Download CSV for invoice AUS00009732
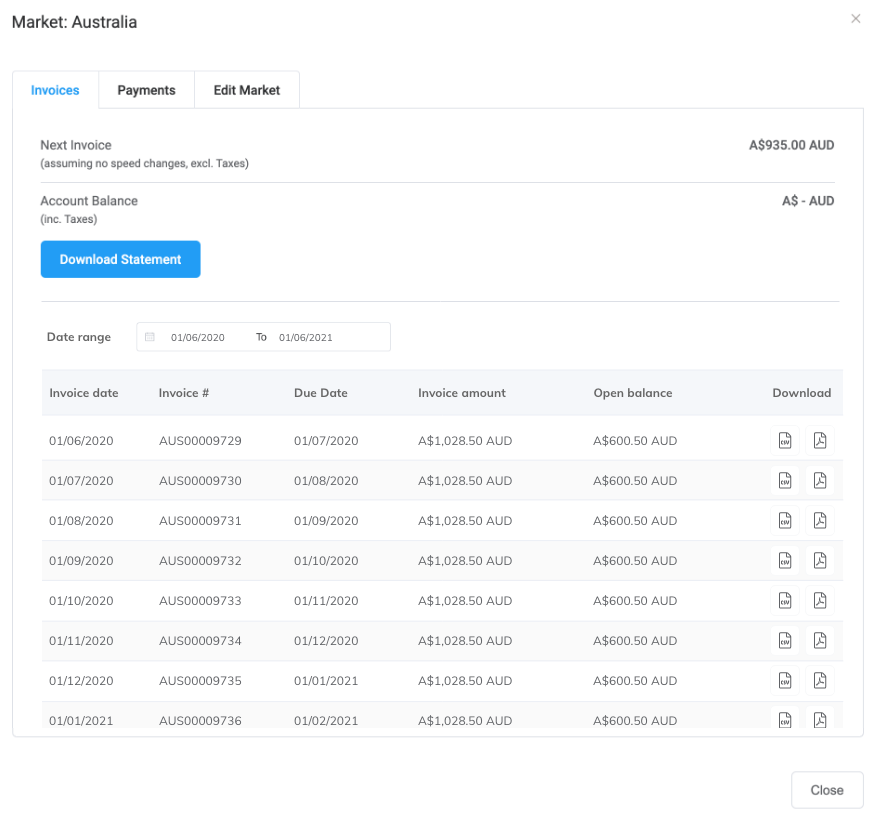The image size is (874, 815). [x=785, y=560]
